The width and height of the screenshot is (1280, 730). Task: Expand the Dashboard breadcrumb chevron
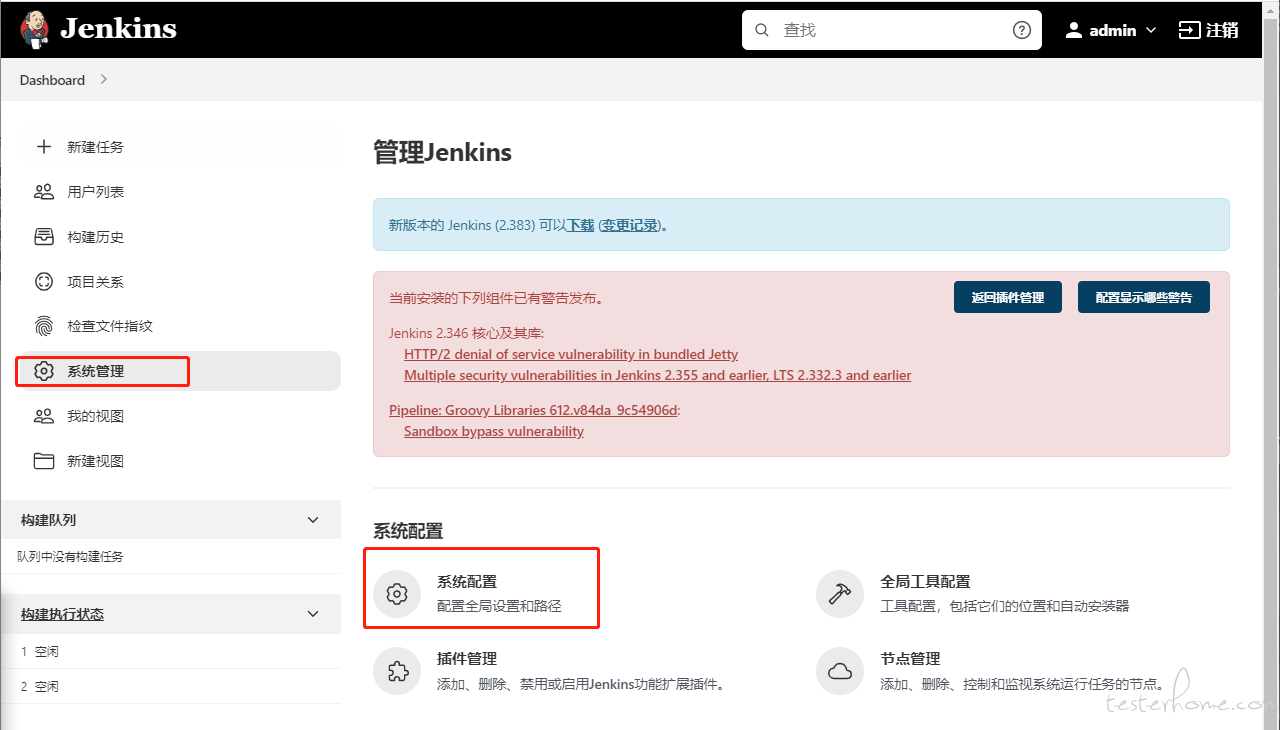click(104, 79)
